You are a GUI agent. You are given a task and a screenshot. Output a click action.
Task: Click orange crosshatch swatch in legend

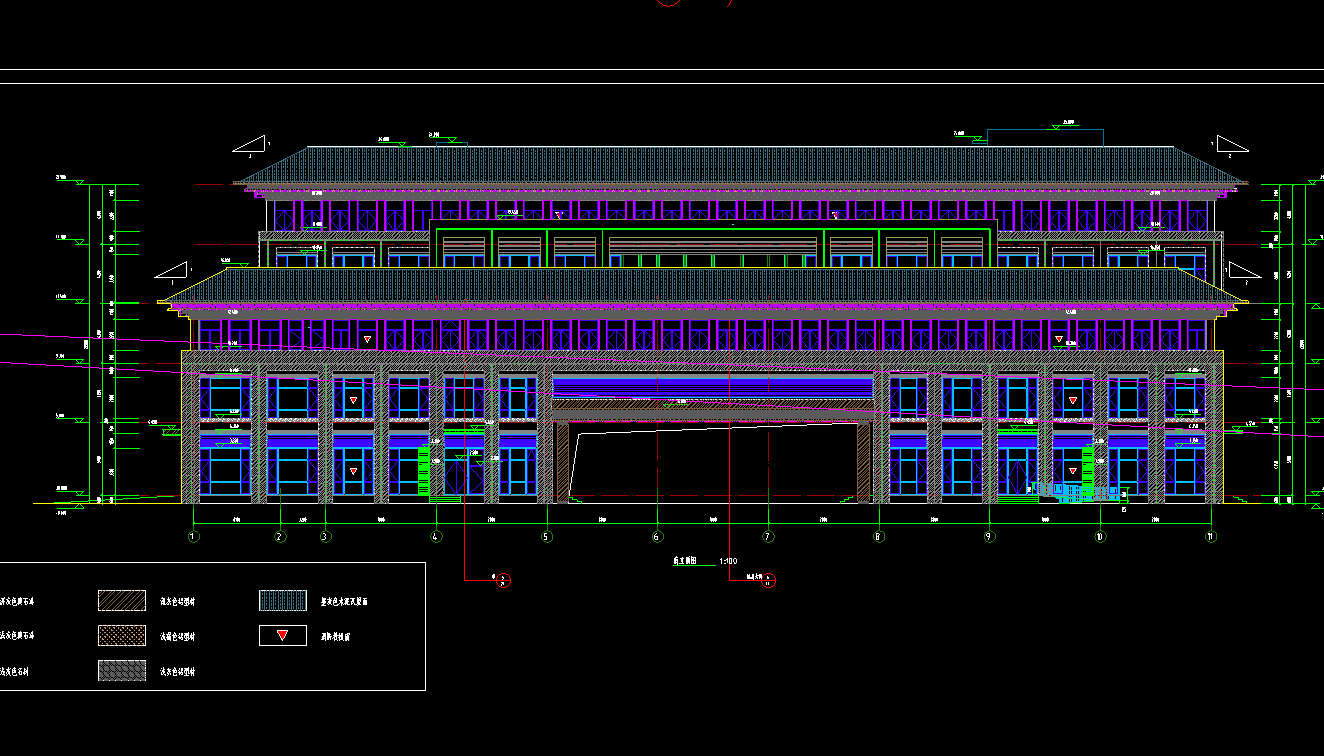pyautogui.click(x=121, y=635)
